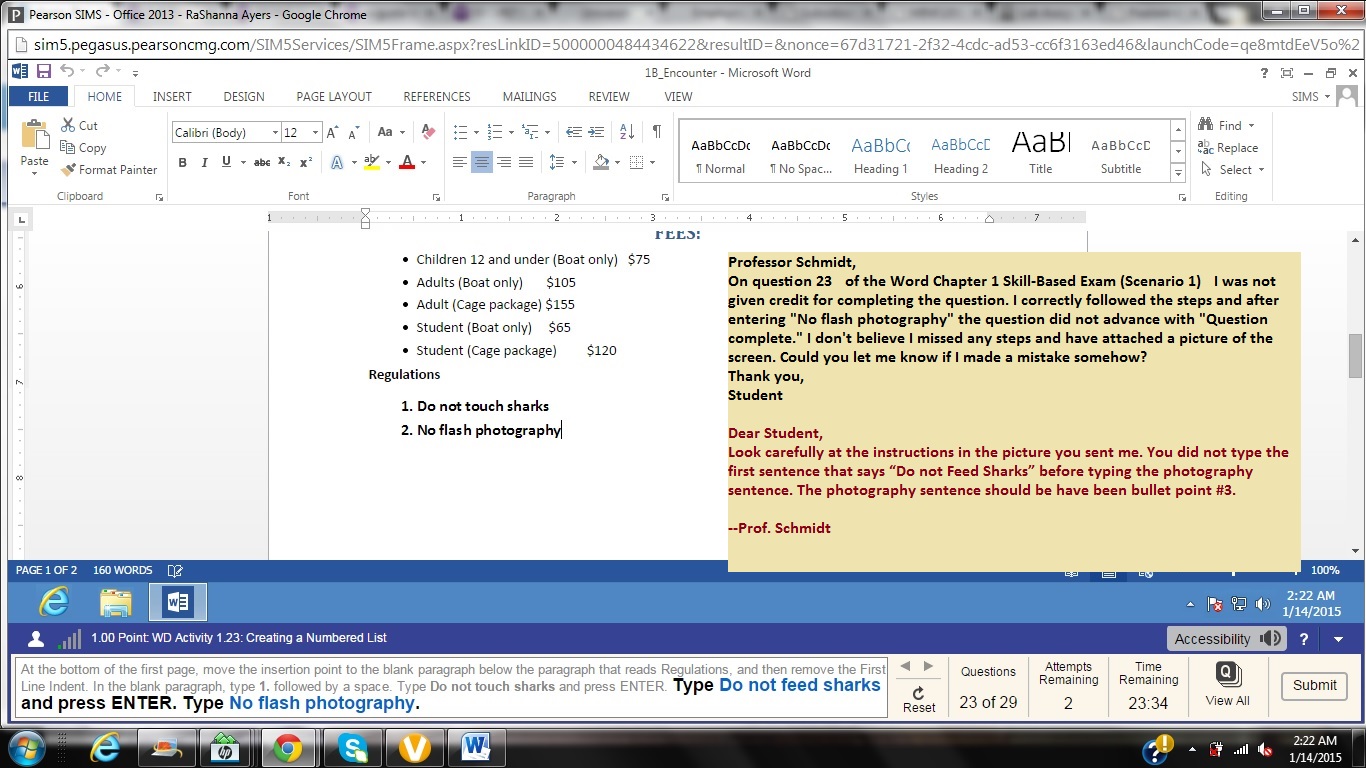This screenshot has height=768, width=1366.
Task: Click the red Font Color swatch
Action: click(x=407, y=162)
